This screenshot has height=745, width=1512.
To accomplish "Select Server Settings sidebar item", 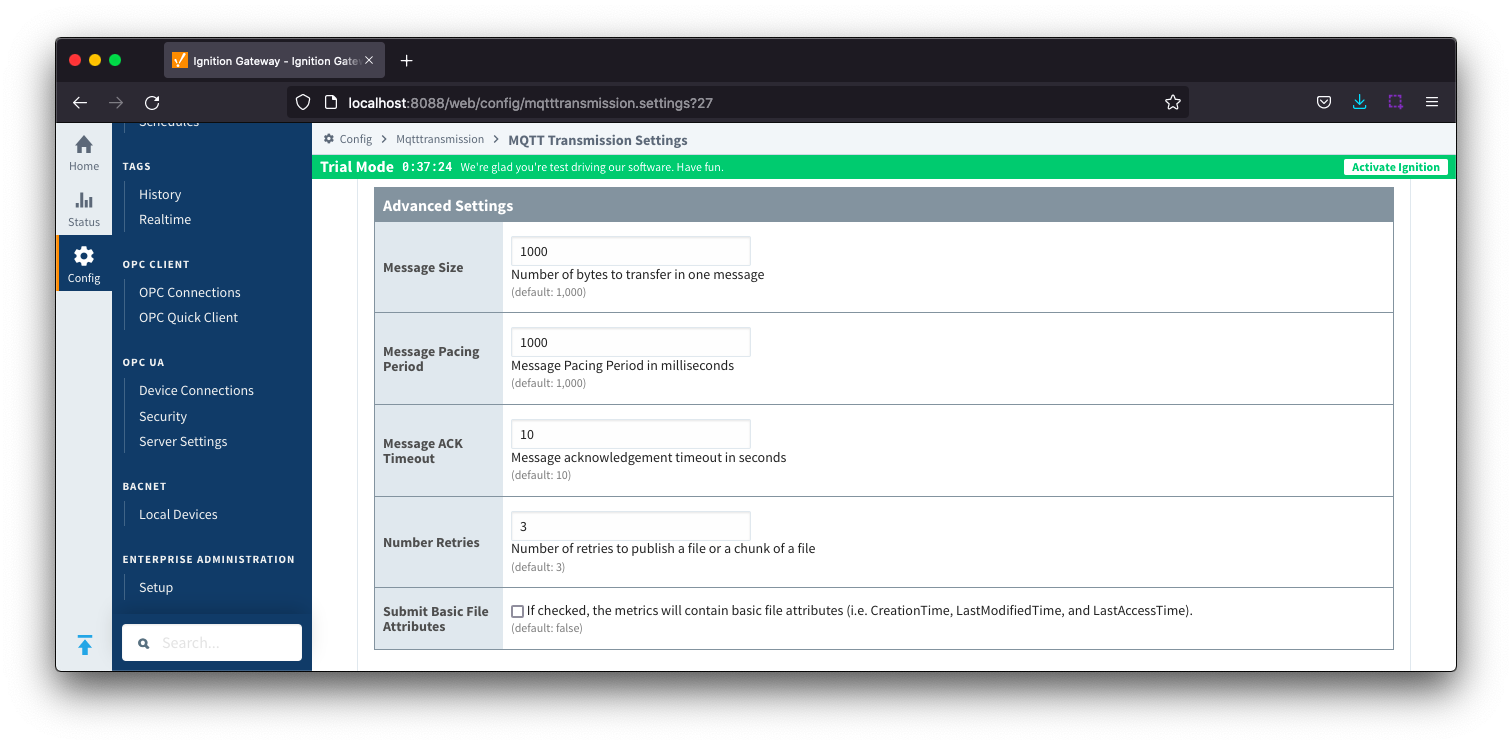I will pyautogui.click(x=183, y=441).
